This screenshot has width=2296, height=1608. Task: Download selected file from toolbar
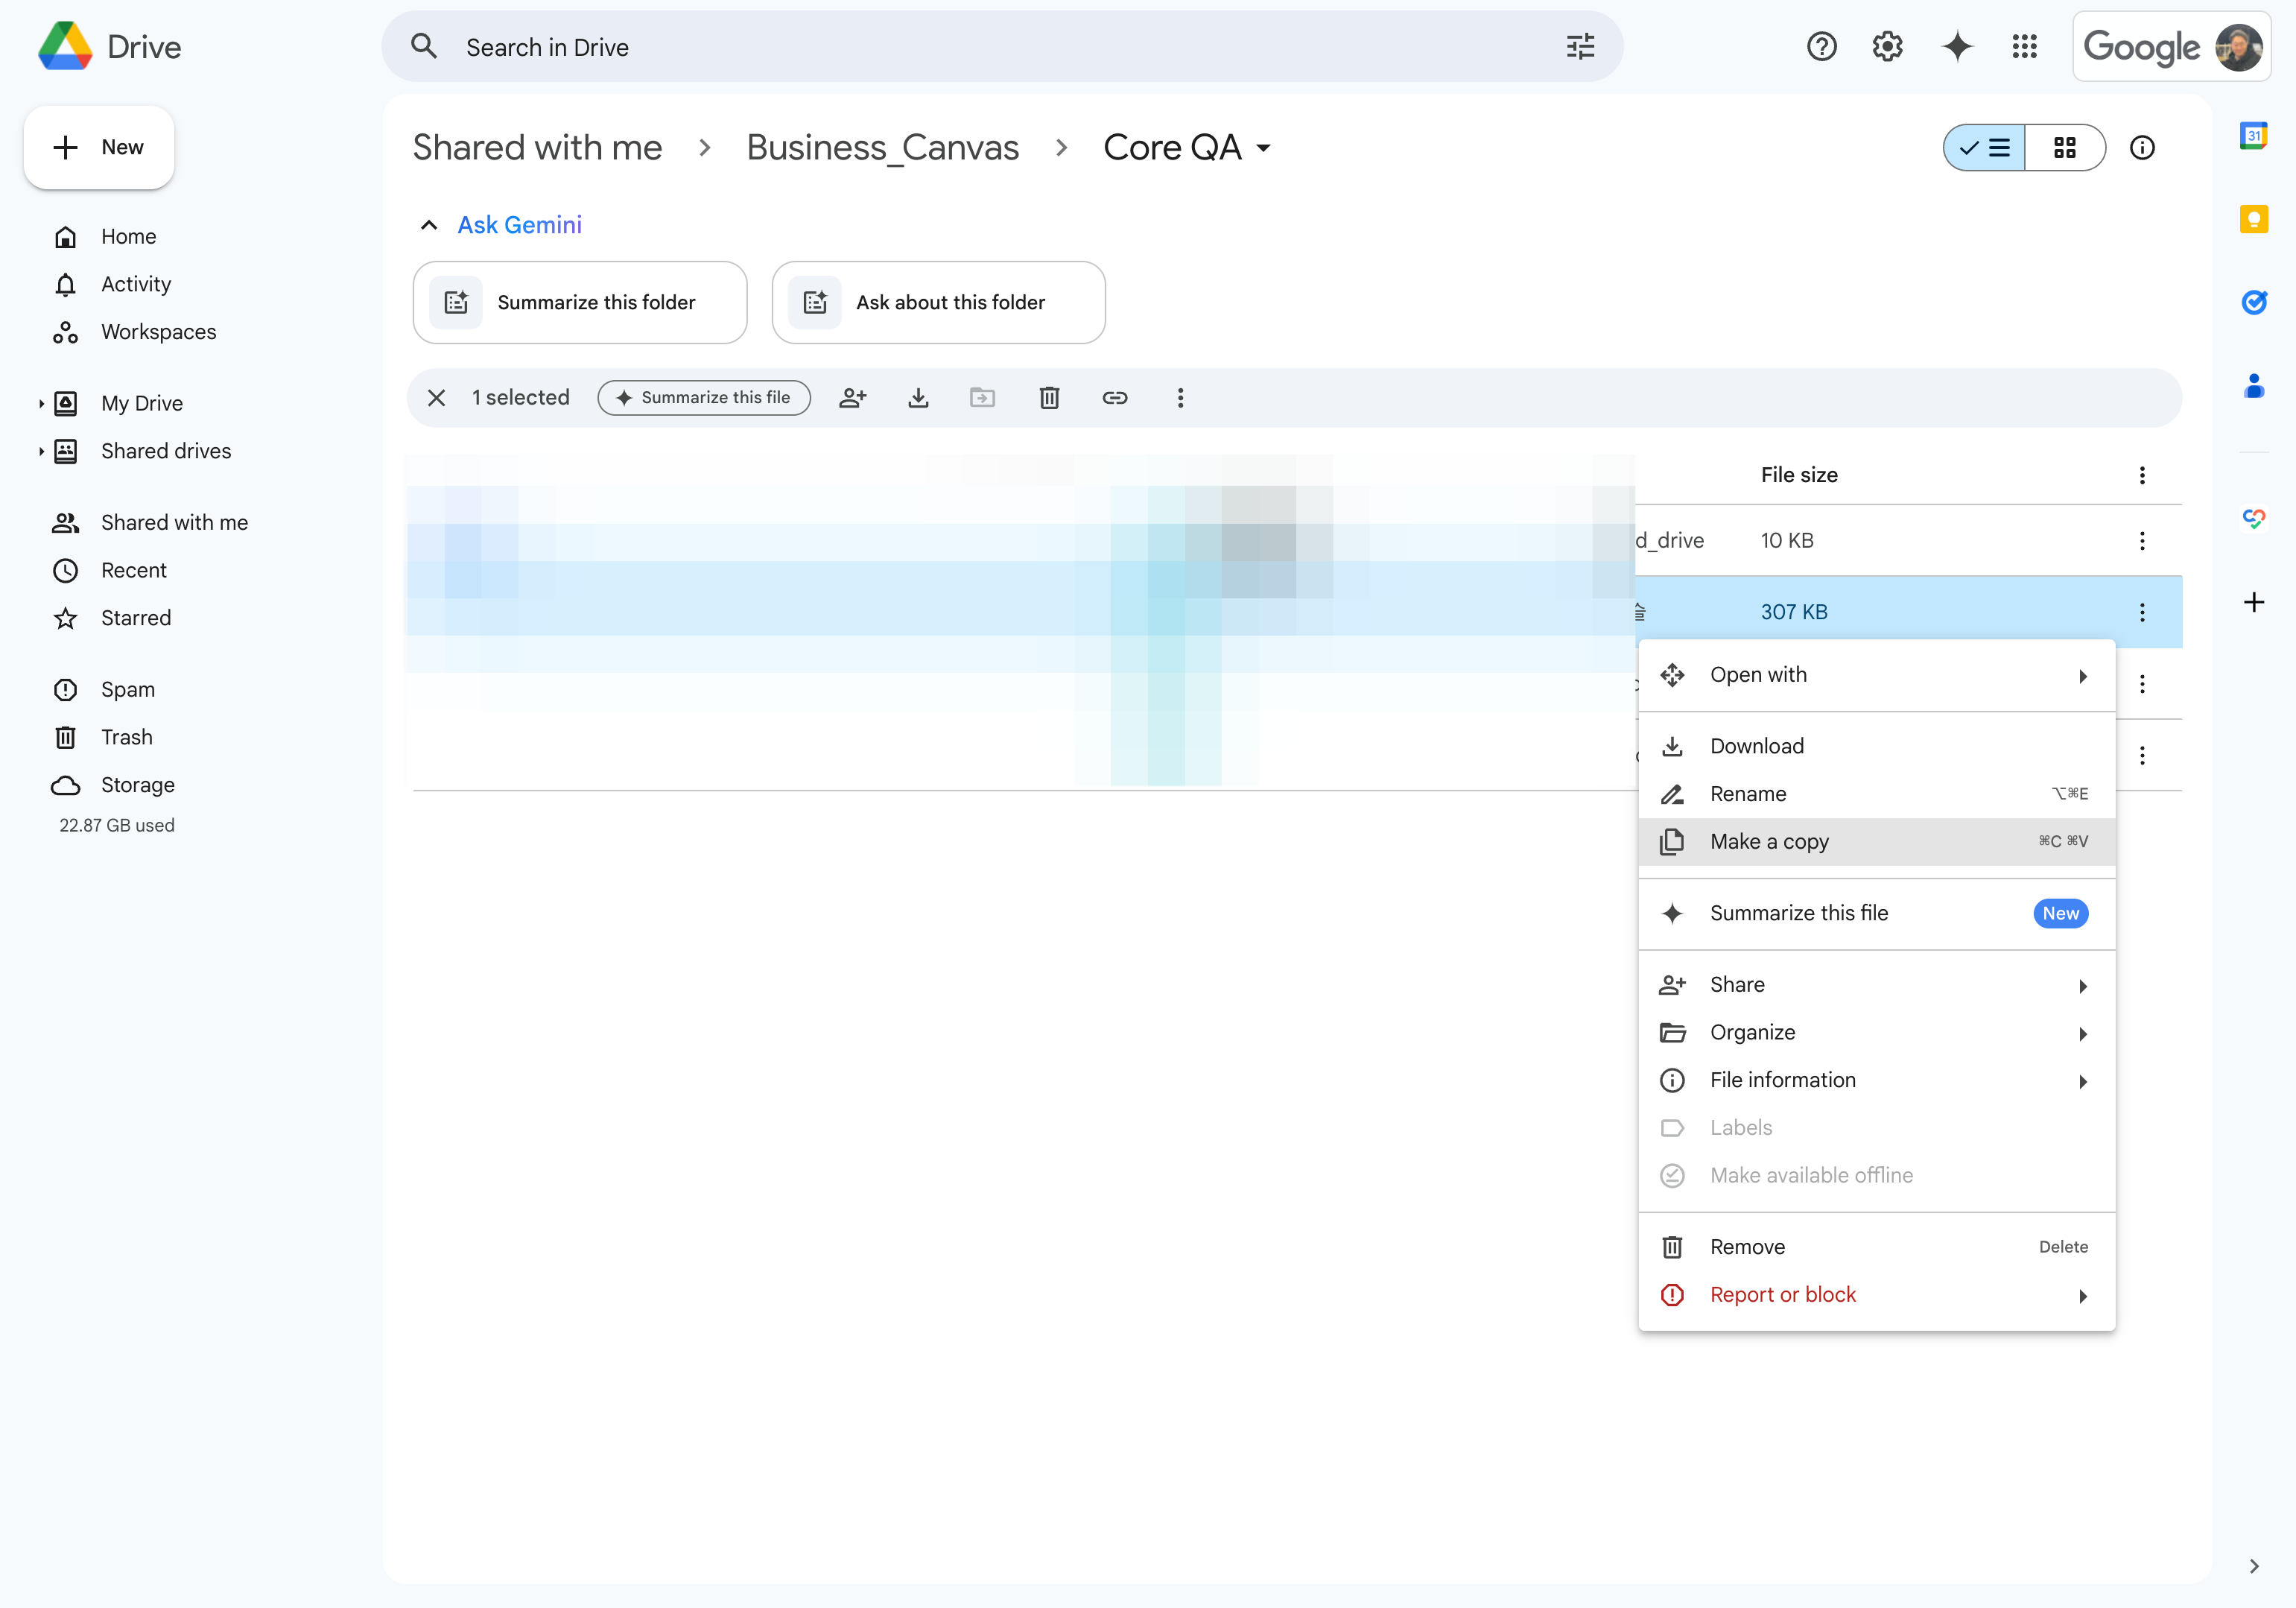point(918,398)
